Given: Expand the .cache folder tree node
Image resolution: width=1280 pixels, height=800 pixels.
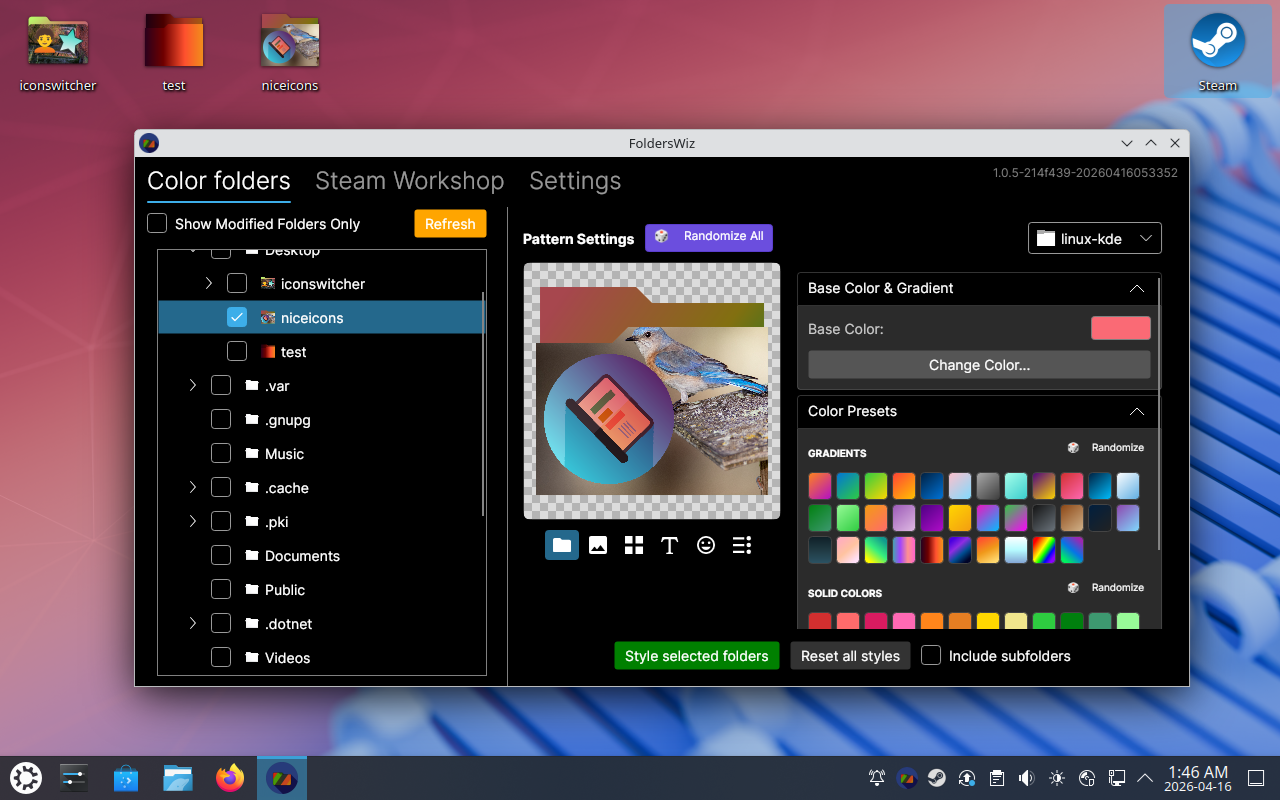Looking at the screenshot, I should click(x=193, y=488).
